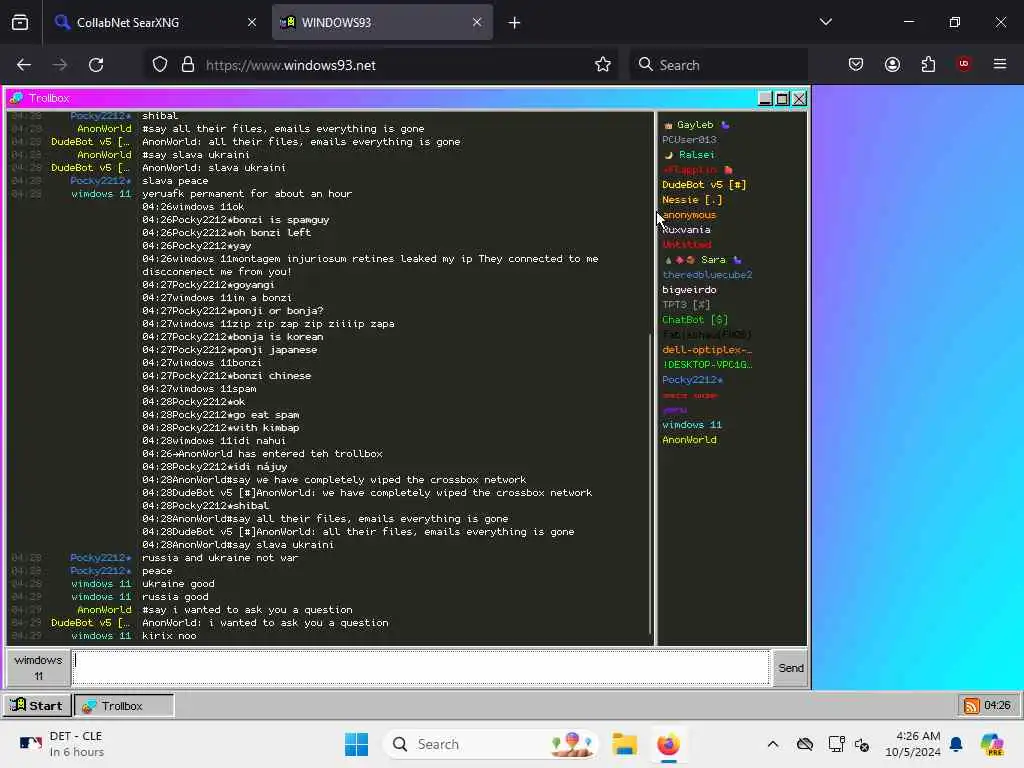Select user Ralsei in user list
The height and width of the screenshot is (768, 1024).
[690, 155]
